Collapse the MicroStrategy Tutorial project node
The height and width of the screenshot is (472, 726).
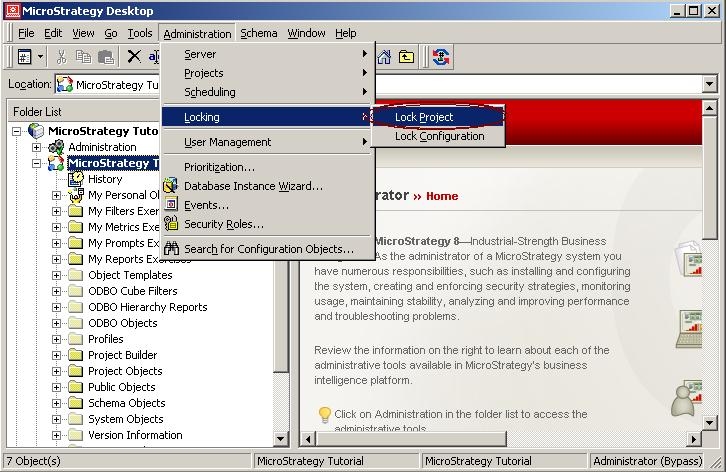coord(36,164)
